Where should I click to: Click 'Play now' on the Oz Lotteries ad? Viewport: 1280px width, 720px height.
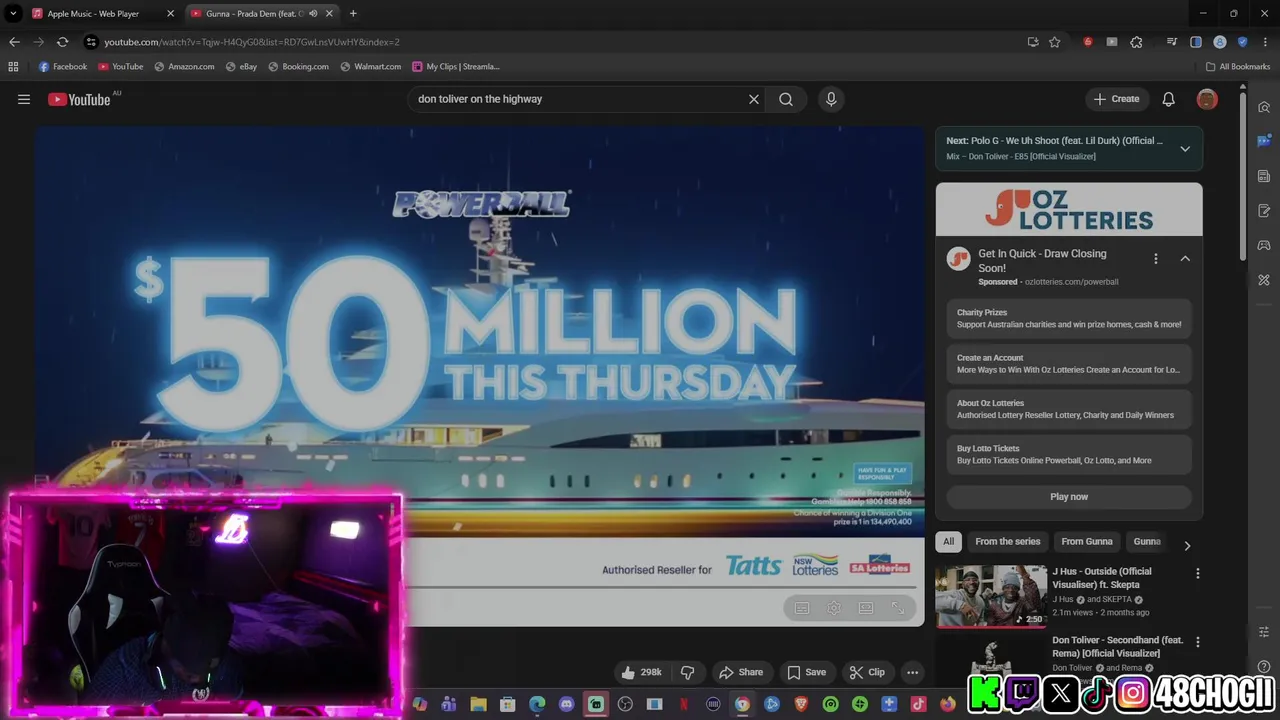[x=1069, y=496]
